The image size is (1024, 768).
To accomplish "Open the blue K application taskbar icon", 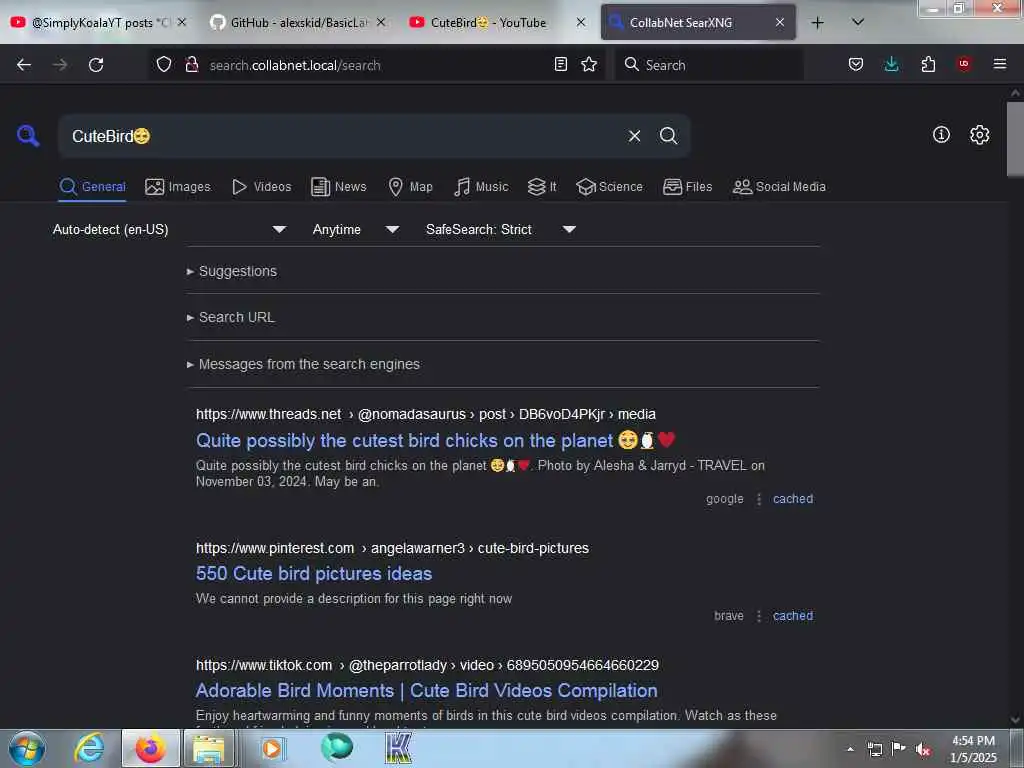I will tap(398, 748).
